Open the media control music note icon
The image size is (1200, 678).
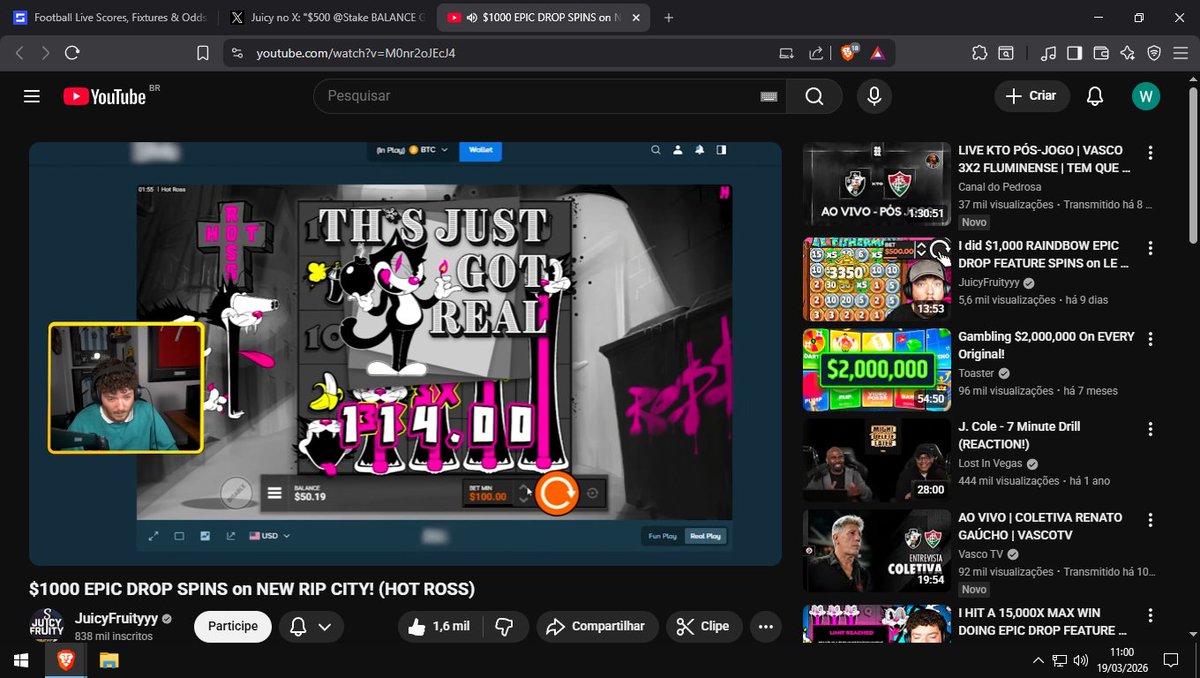(1048, 53)
